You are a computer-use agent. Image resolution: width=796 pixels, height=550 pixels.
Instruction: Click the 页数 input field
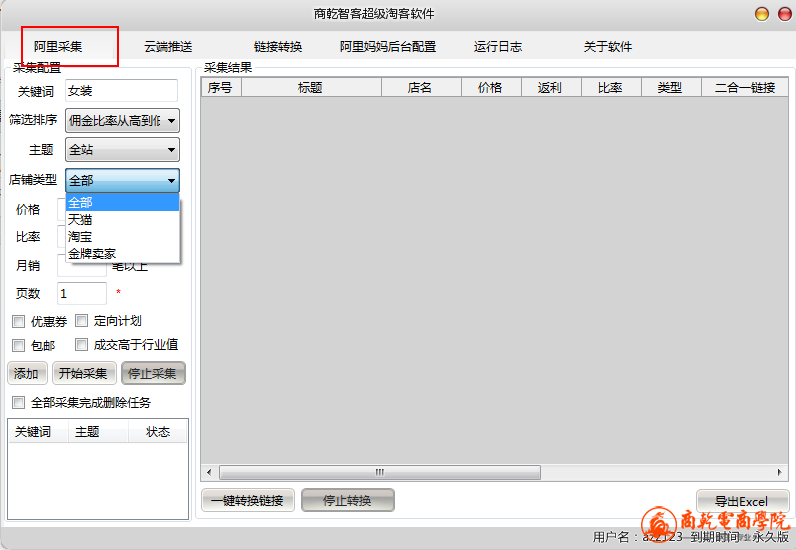coord(82,294)
